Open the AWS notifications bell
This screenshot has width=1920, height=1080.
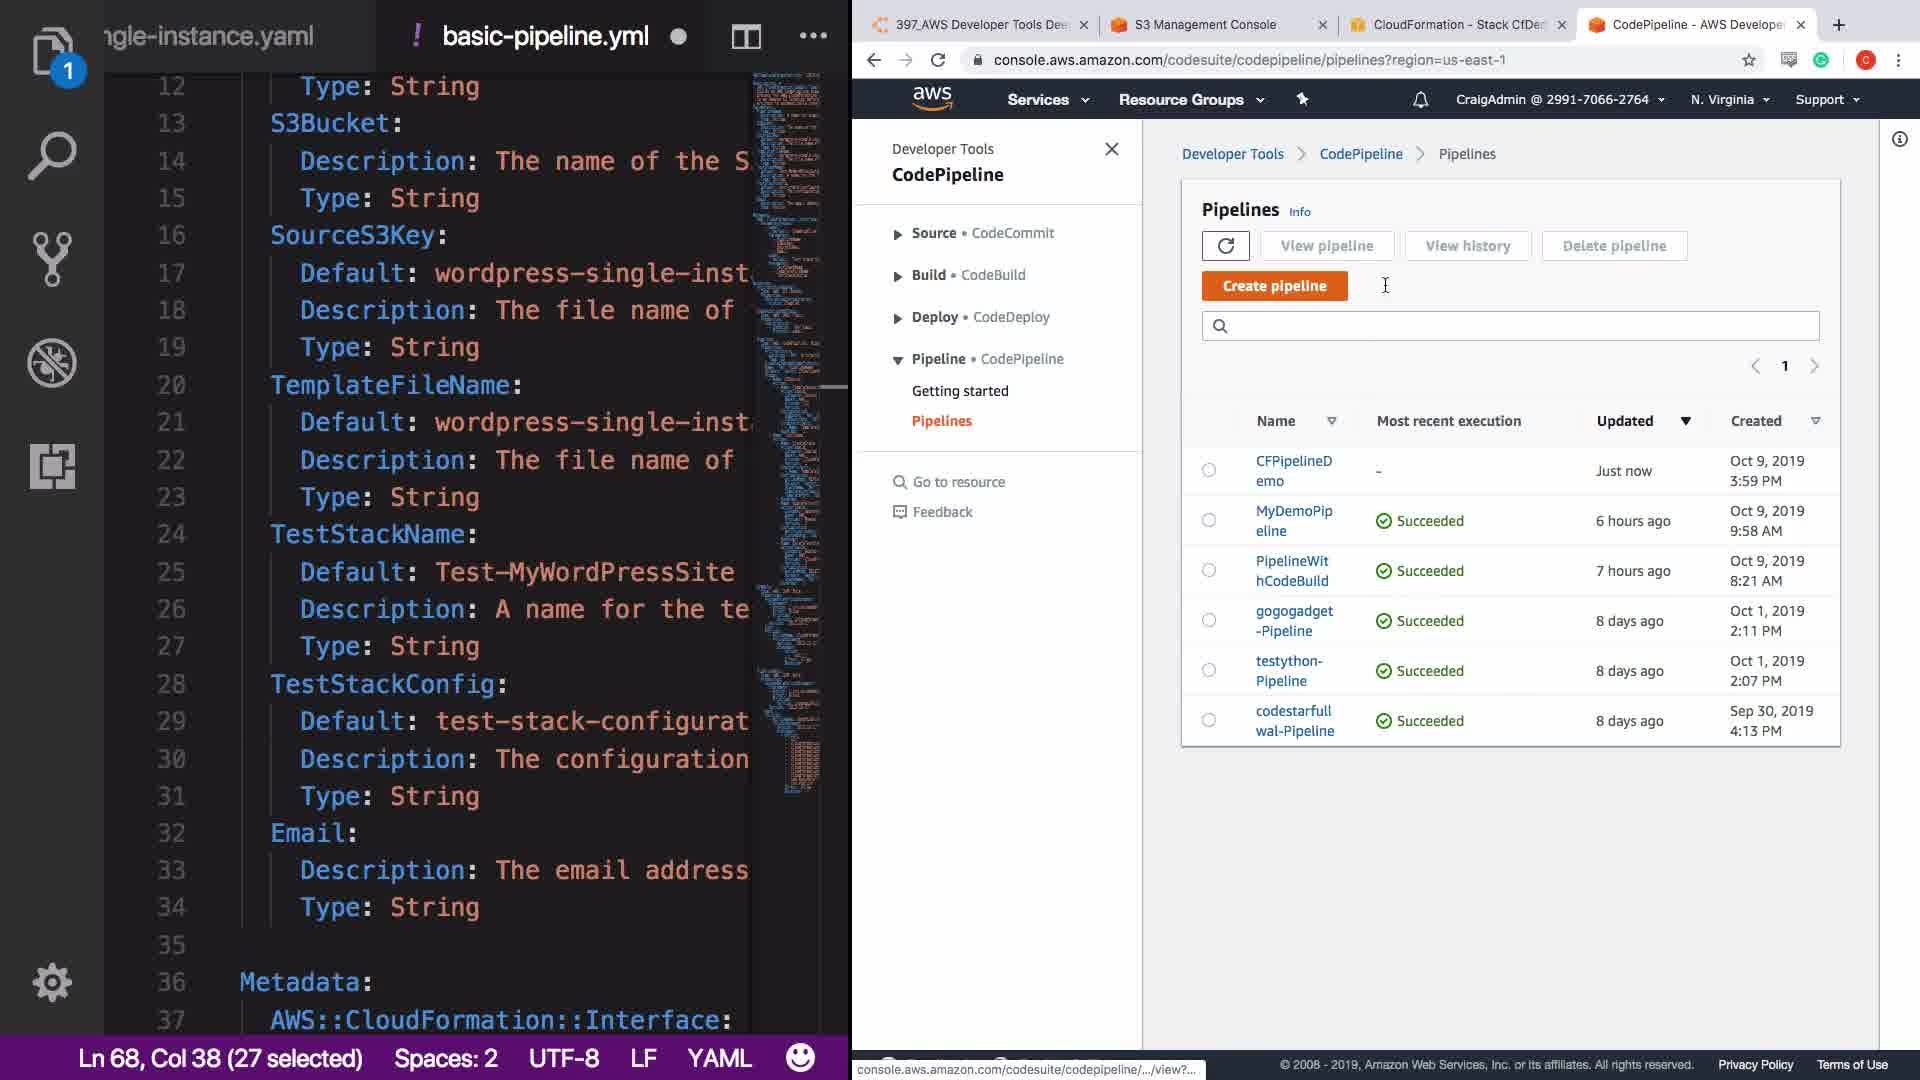tap(1420, 100)
